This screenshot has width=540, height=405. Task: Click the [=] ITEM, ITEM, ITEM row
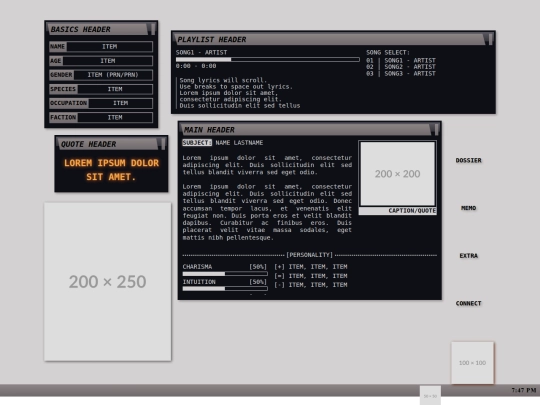click(x=311, y=276)
